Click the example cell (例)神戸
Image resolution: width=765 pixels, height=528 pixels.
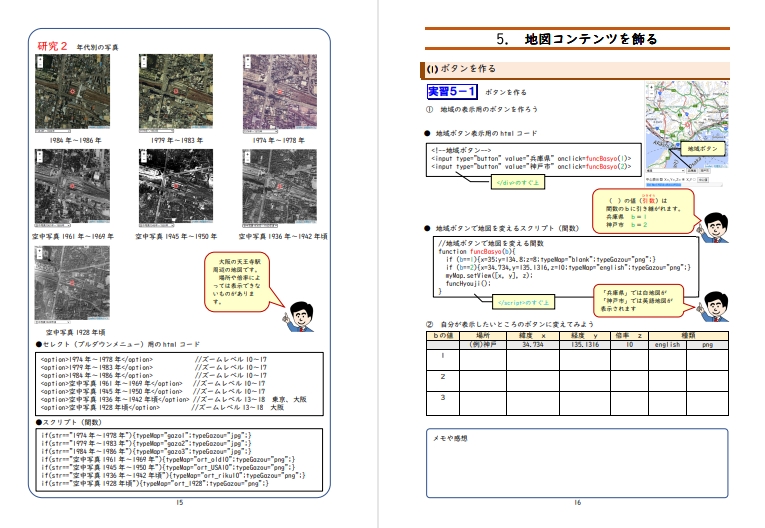point(483,345)
